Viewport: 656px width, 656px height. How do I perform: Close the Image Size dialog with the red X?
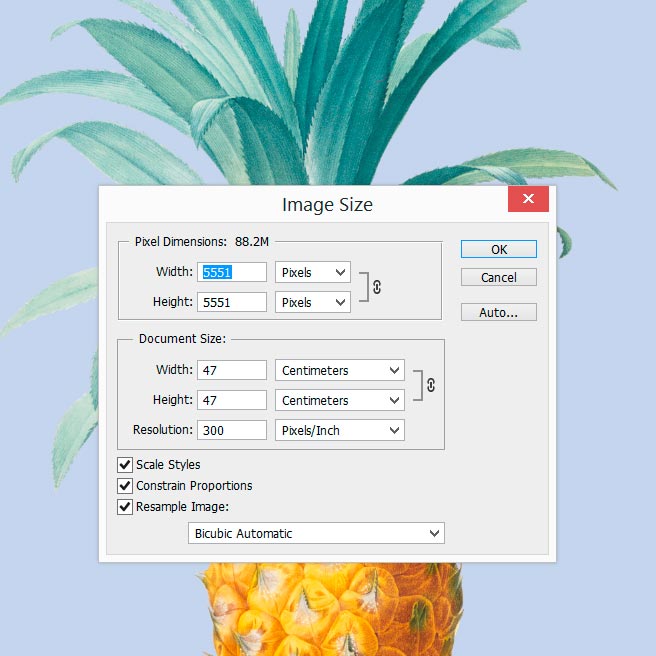point(527,198)
